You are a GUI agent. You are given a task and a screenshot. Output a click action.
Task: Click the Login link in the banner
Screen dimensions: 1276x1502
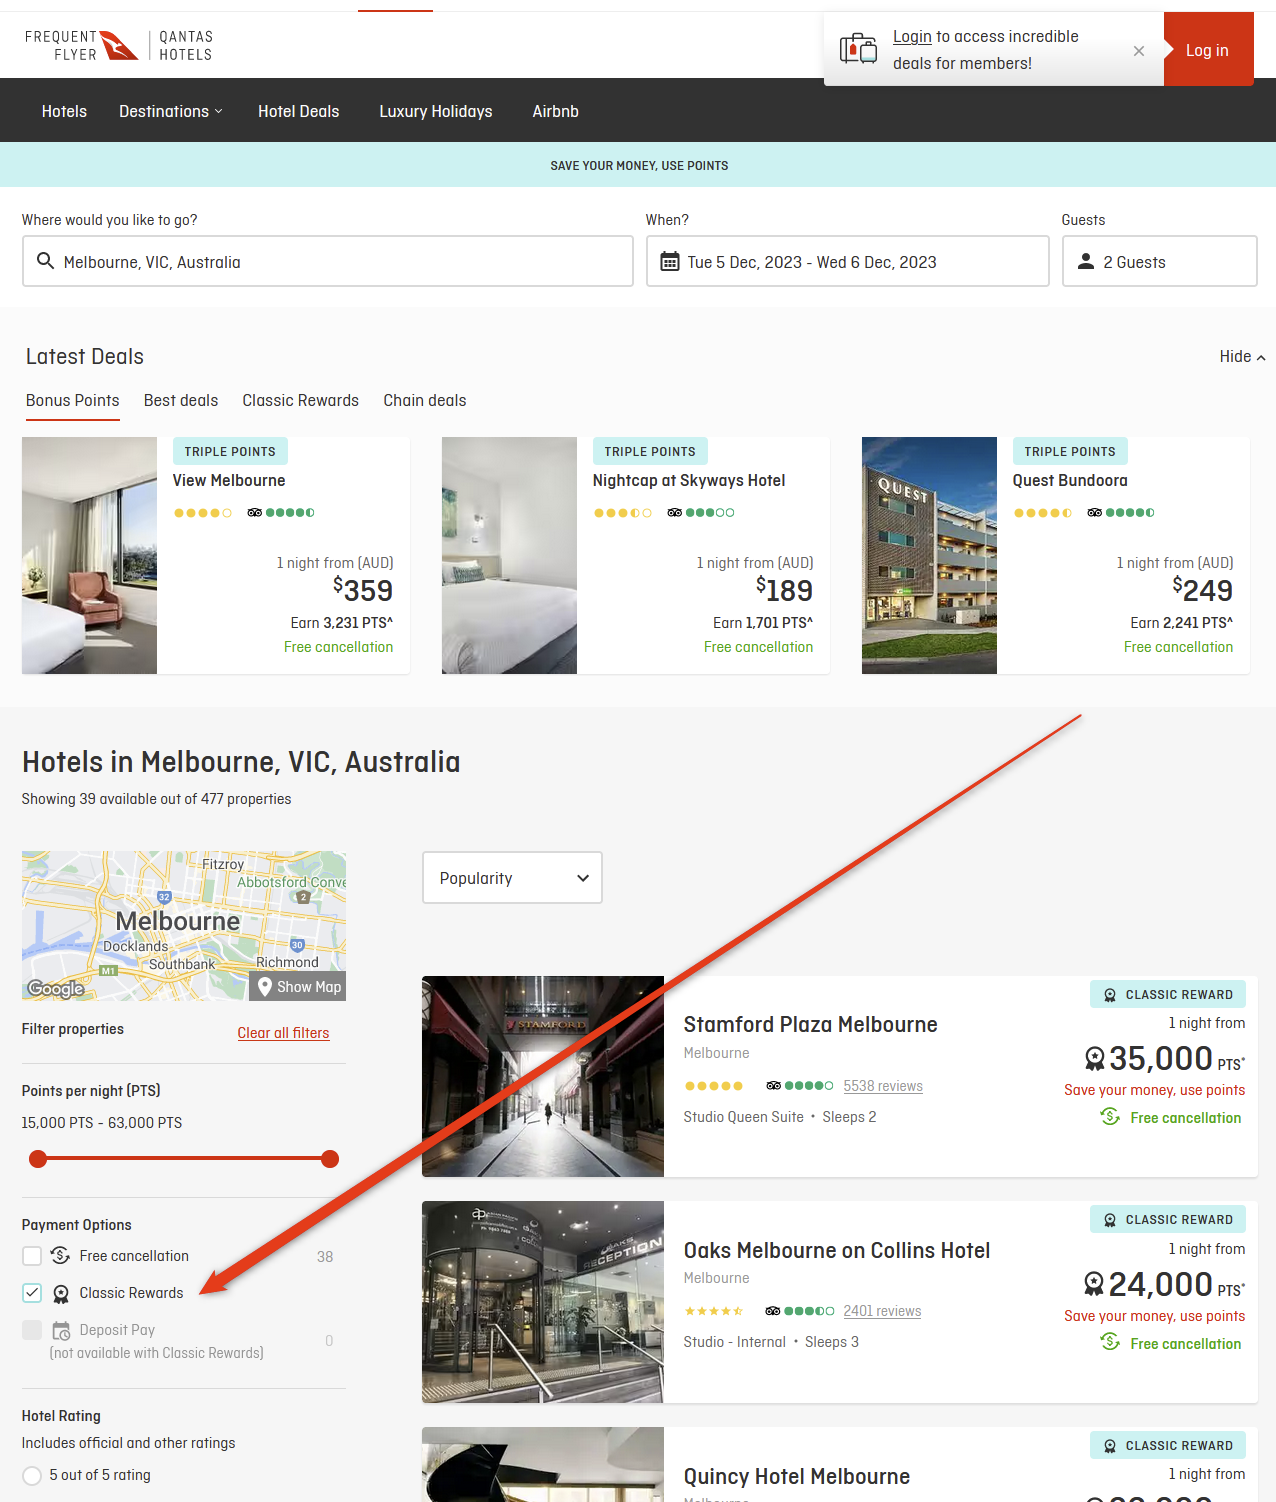[912, 37]
